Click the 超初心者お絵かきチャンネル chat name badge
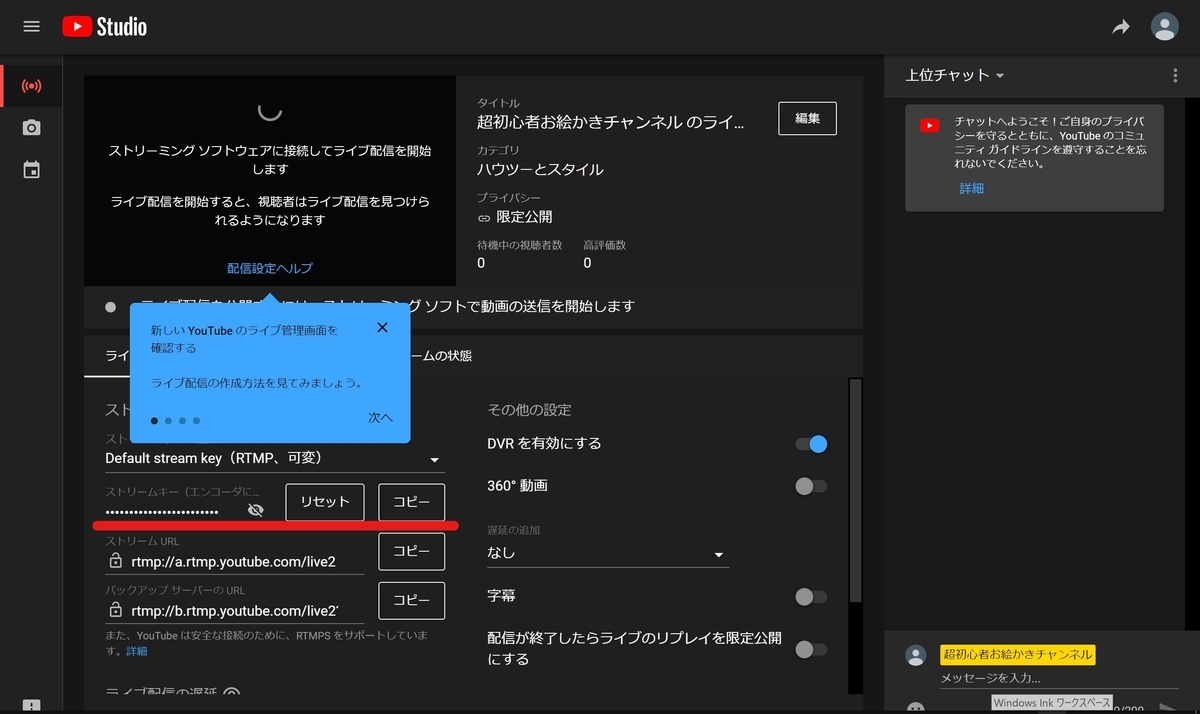The height and width of the screenshot is (714, 1200). (x=1018, y=655)
